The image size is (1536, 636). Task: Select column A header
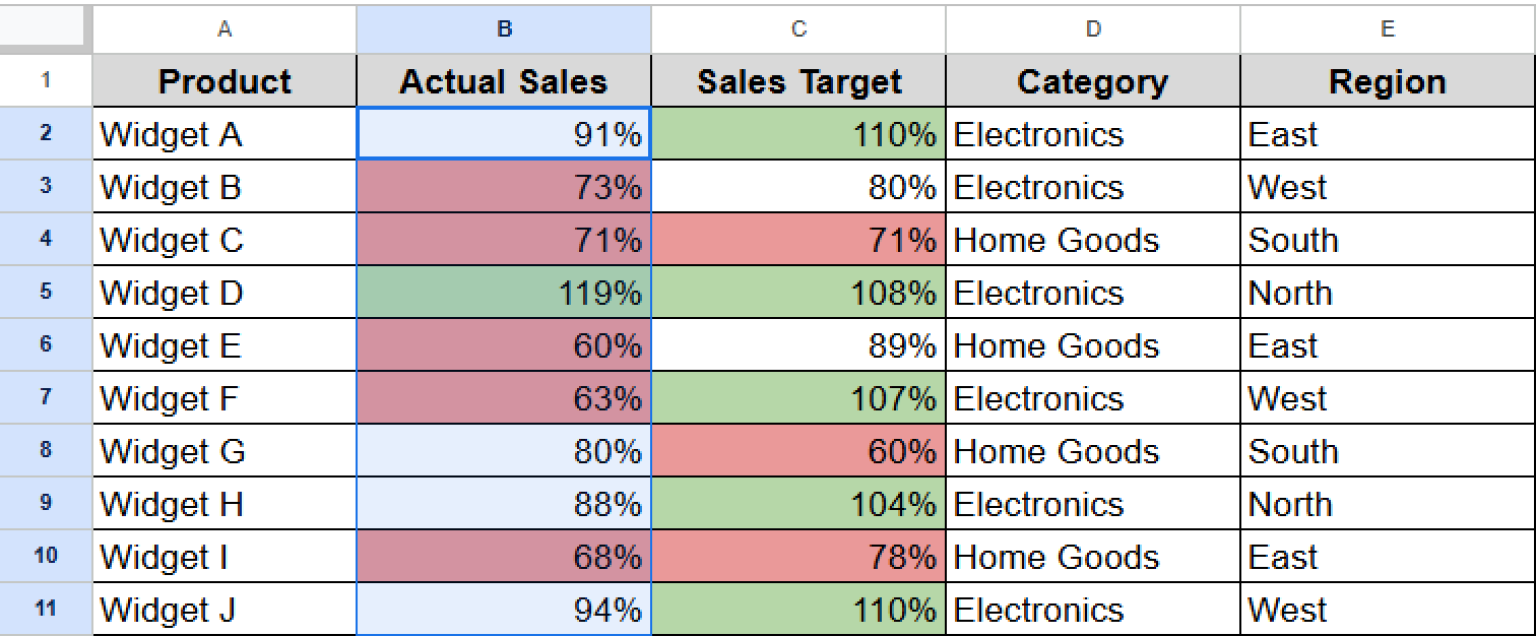coord(224,29)
